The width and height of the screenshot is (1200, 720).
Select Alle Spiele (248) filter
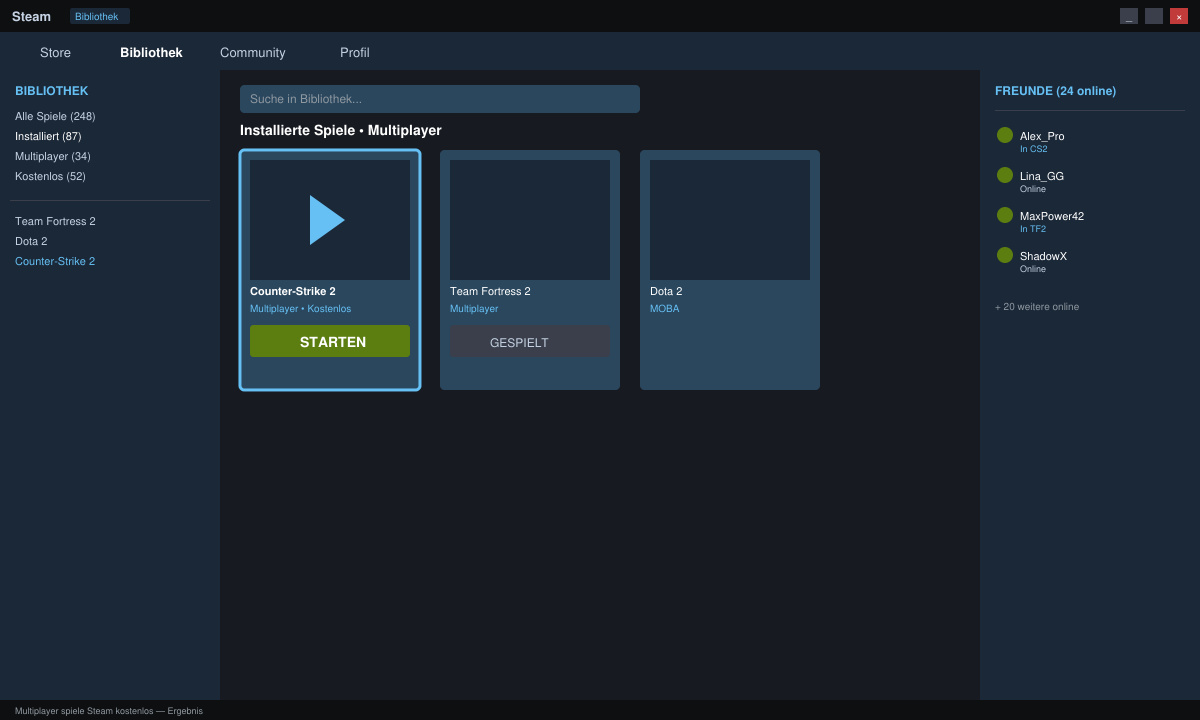click(x=55, y=116)
